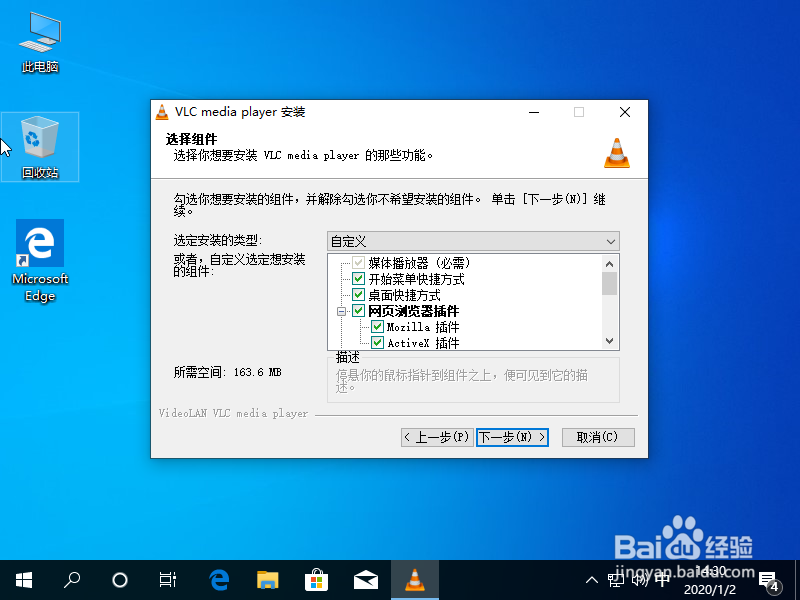This screenshot has width=800, height=600.
Task: Click the disabled 媒体播放器 (必需) checkbox
Action: [x=358, y=263]
